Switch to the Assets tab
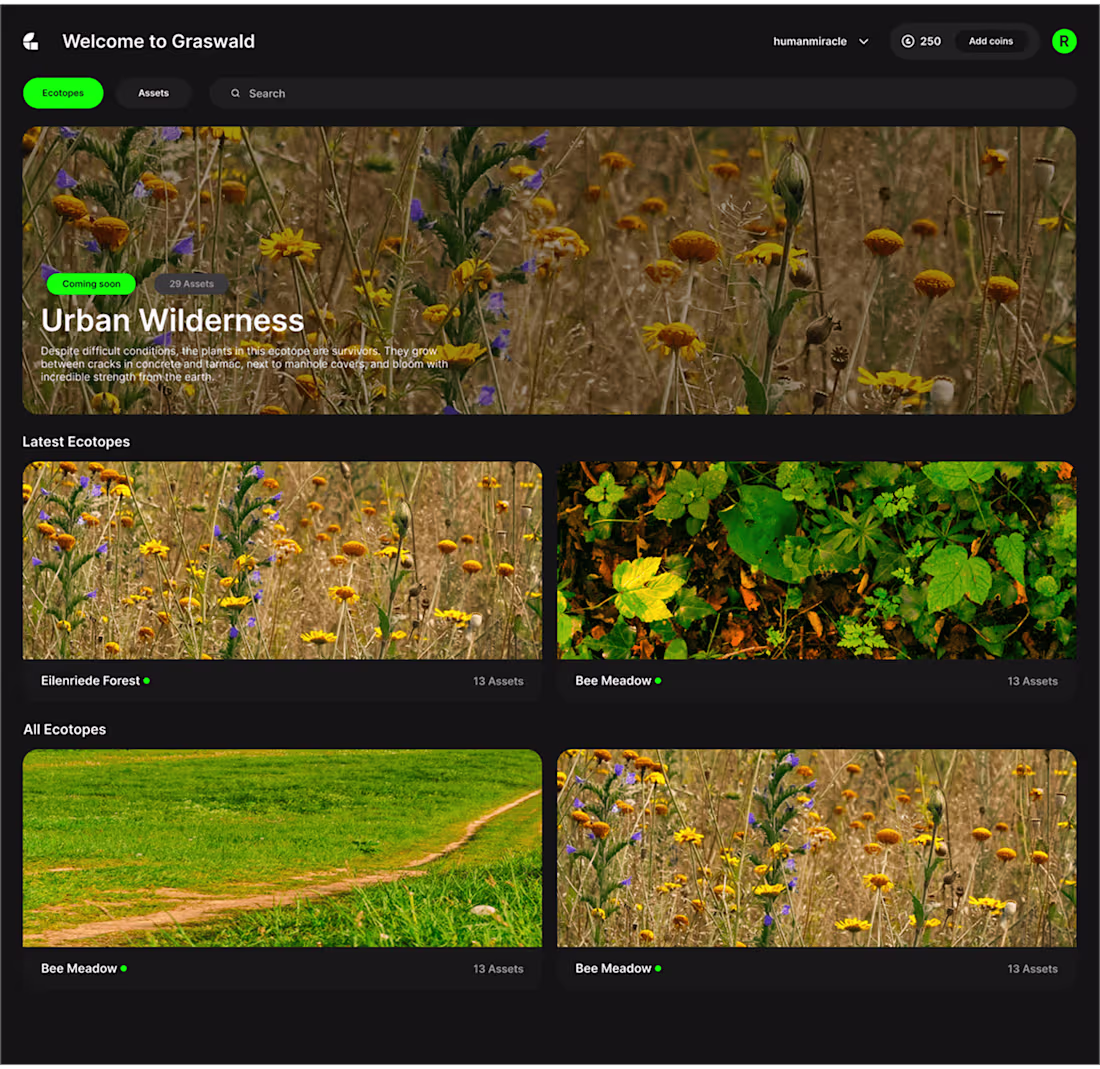Screen dimensions: 1100x1069 click(x=153, y=93)
